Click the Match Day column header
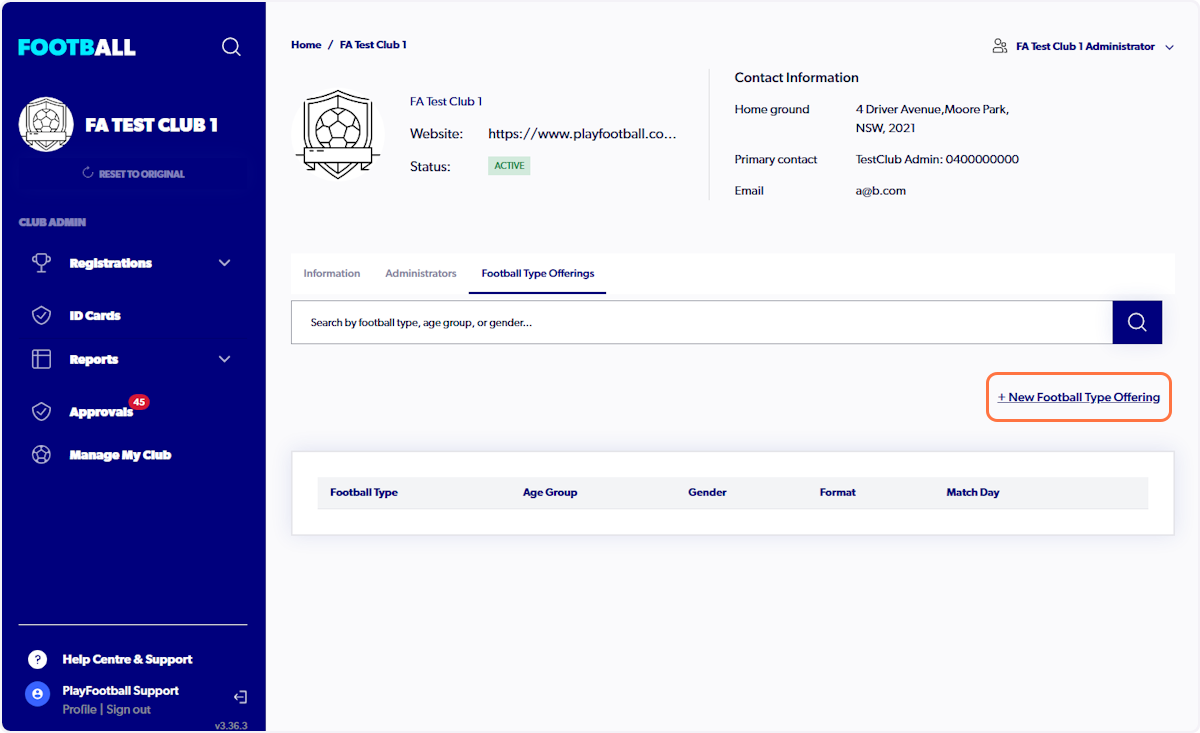1200x733 pixels. tap(973, 492)
